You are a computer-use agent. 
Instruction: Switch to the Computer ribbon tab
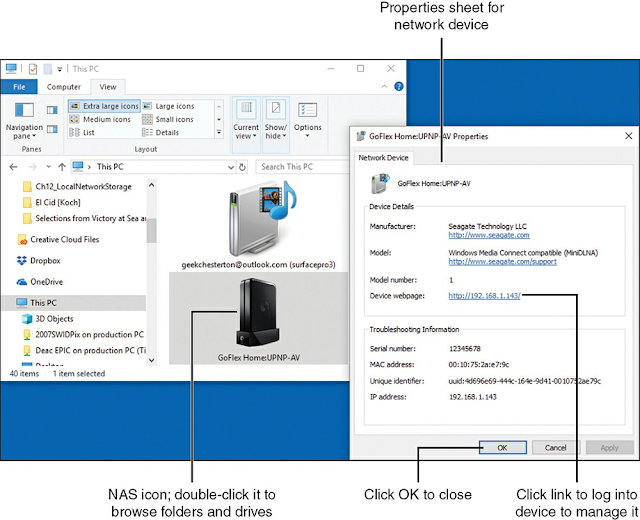click(x=64, y=87)
